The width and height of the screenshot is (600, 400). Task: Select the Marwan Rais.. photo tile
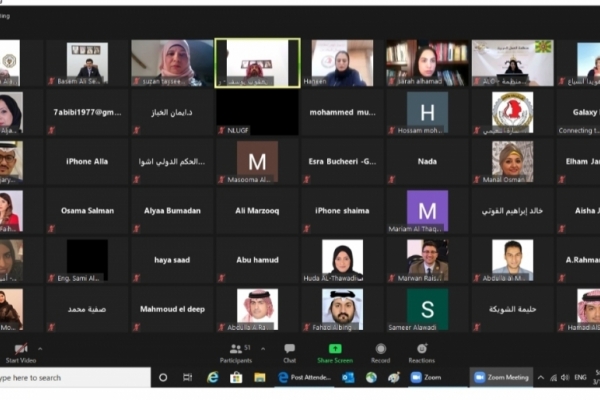[x=427, y=260]
